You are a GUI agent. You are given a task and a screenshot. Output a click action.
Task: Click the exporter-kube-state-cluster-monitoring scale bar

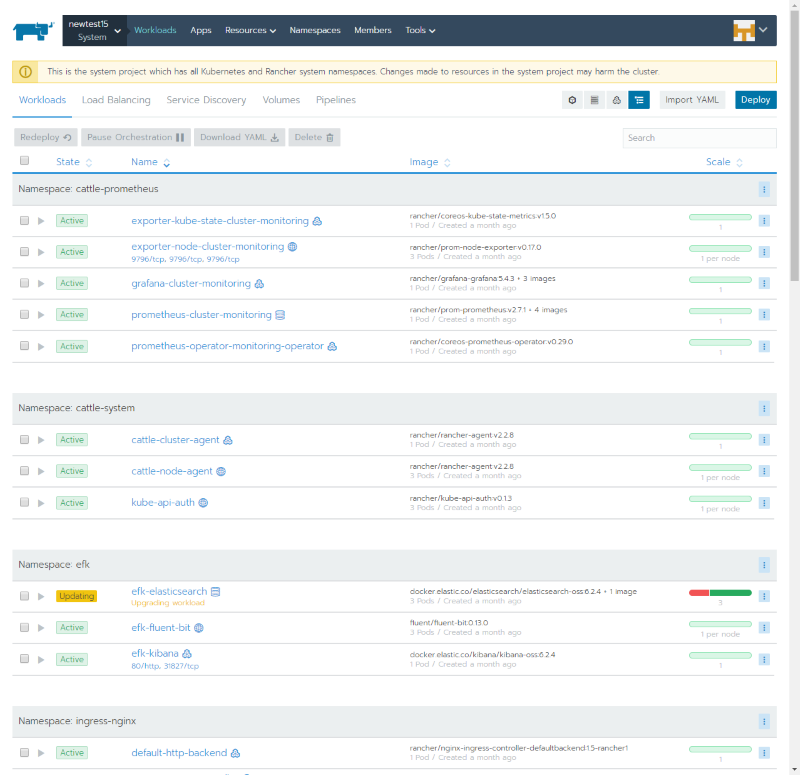click(720, 217)
